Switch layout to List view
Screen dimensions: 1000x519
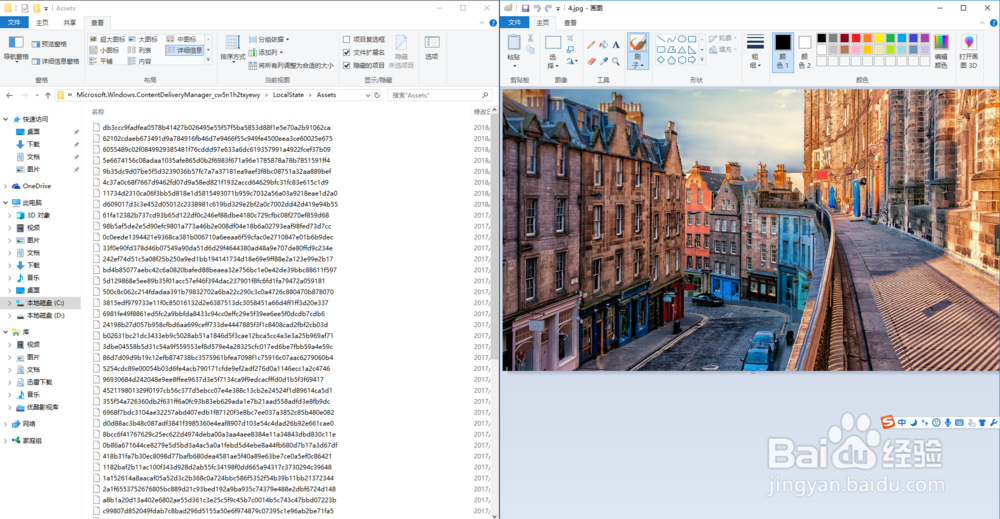(x=140, y=50)
